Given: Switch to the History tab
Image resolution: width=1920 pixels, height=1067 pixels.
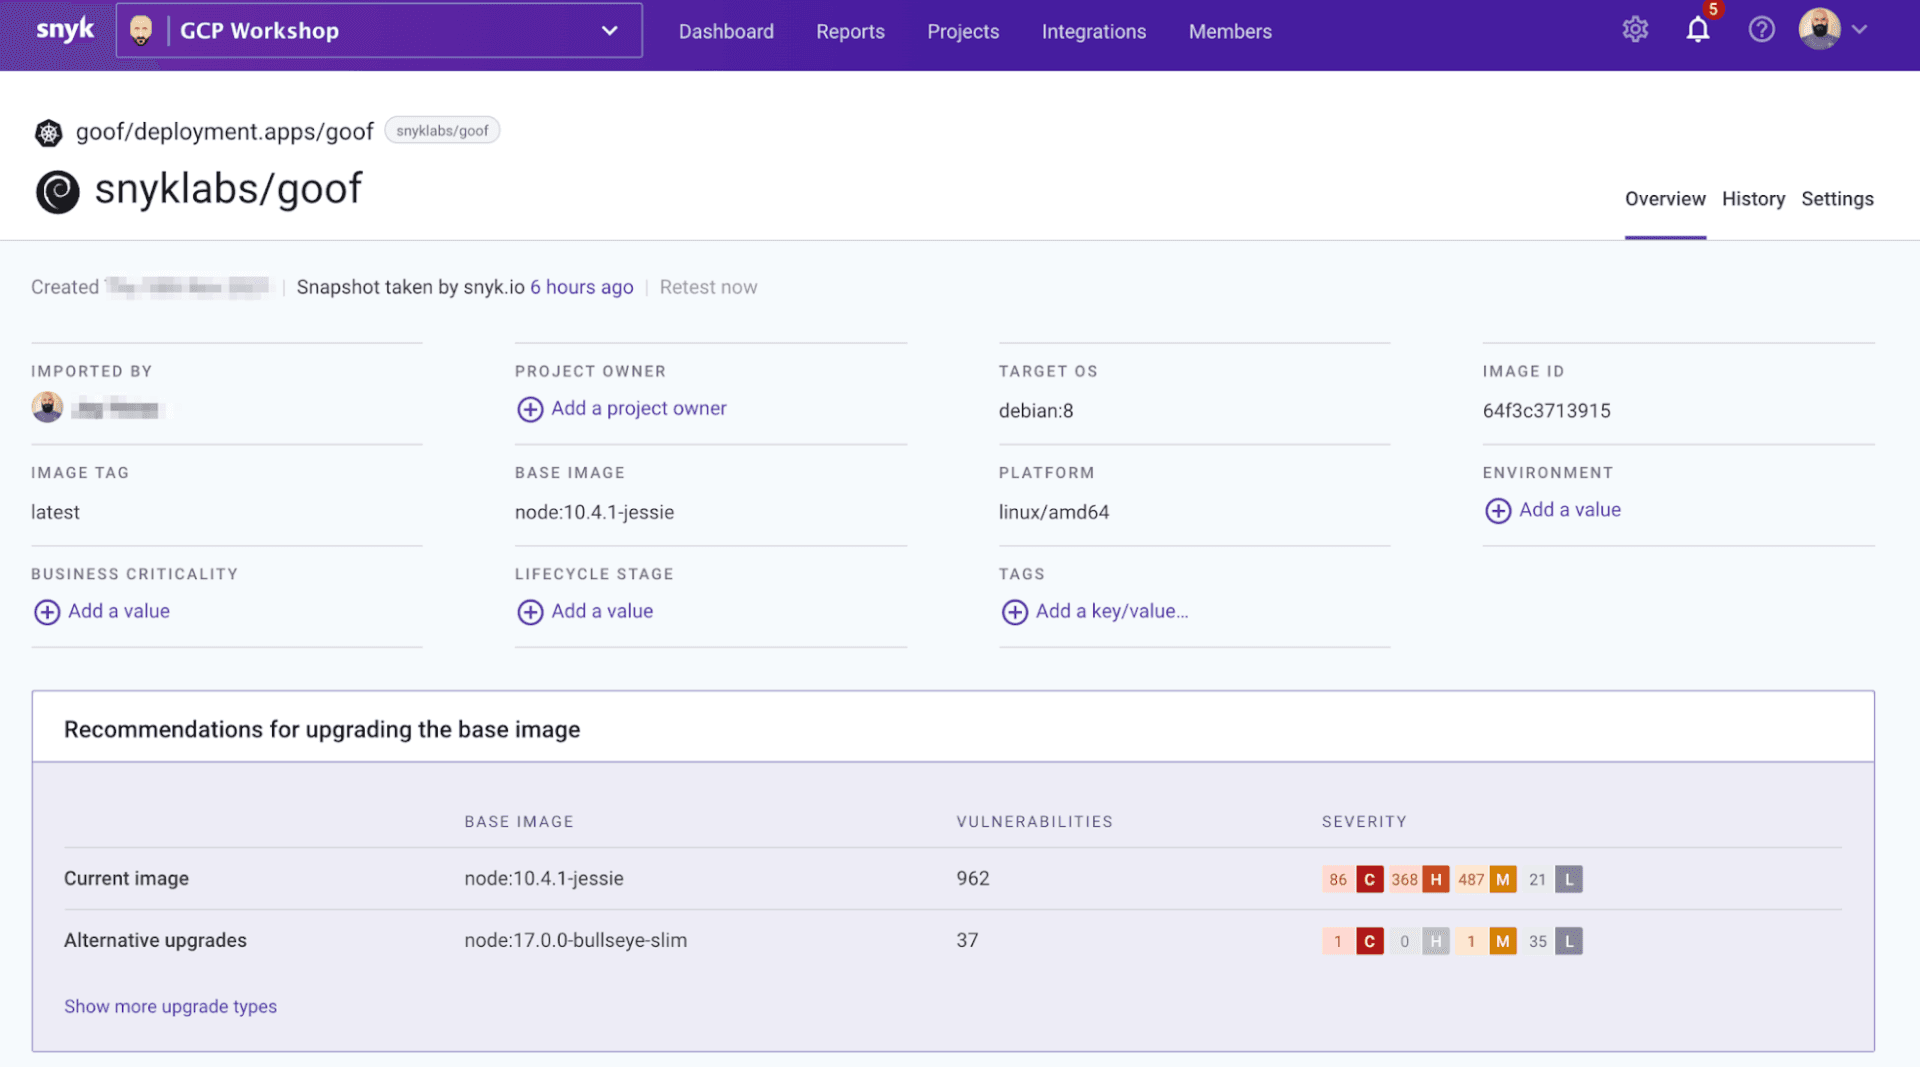Looking at the screenshot, I should coord(1753,199).
